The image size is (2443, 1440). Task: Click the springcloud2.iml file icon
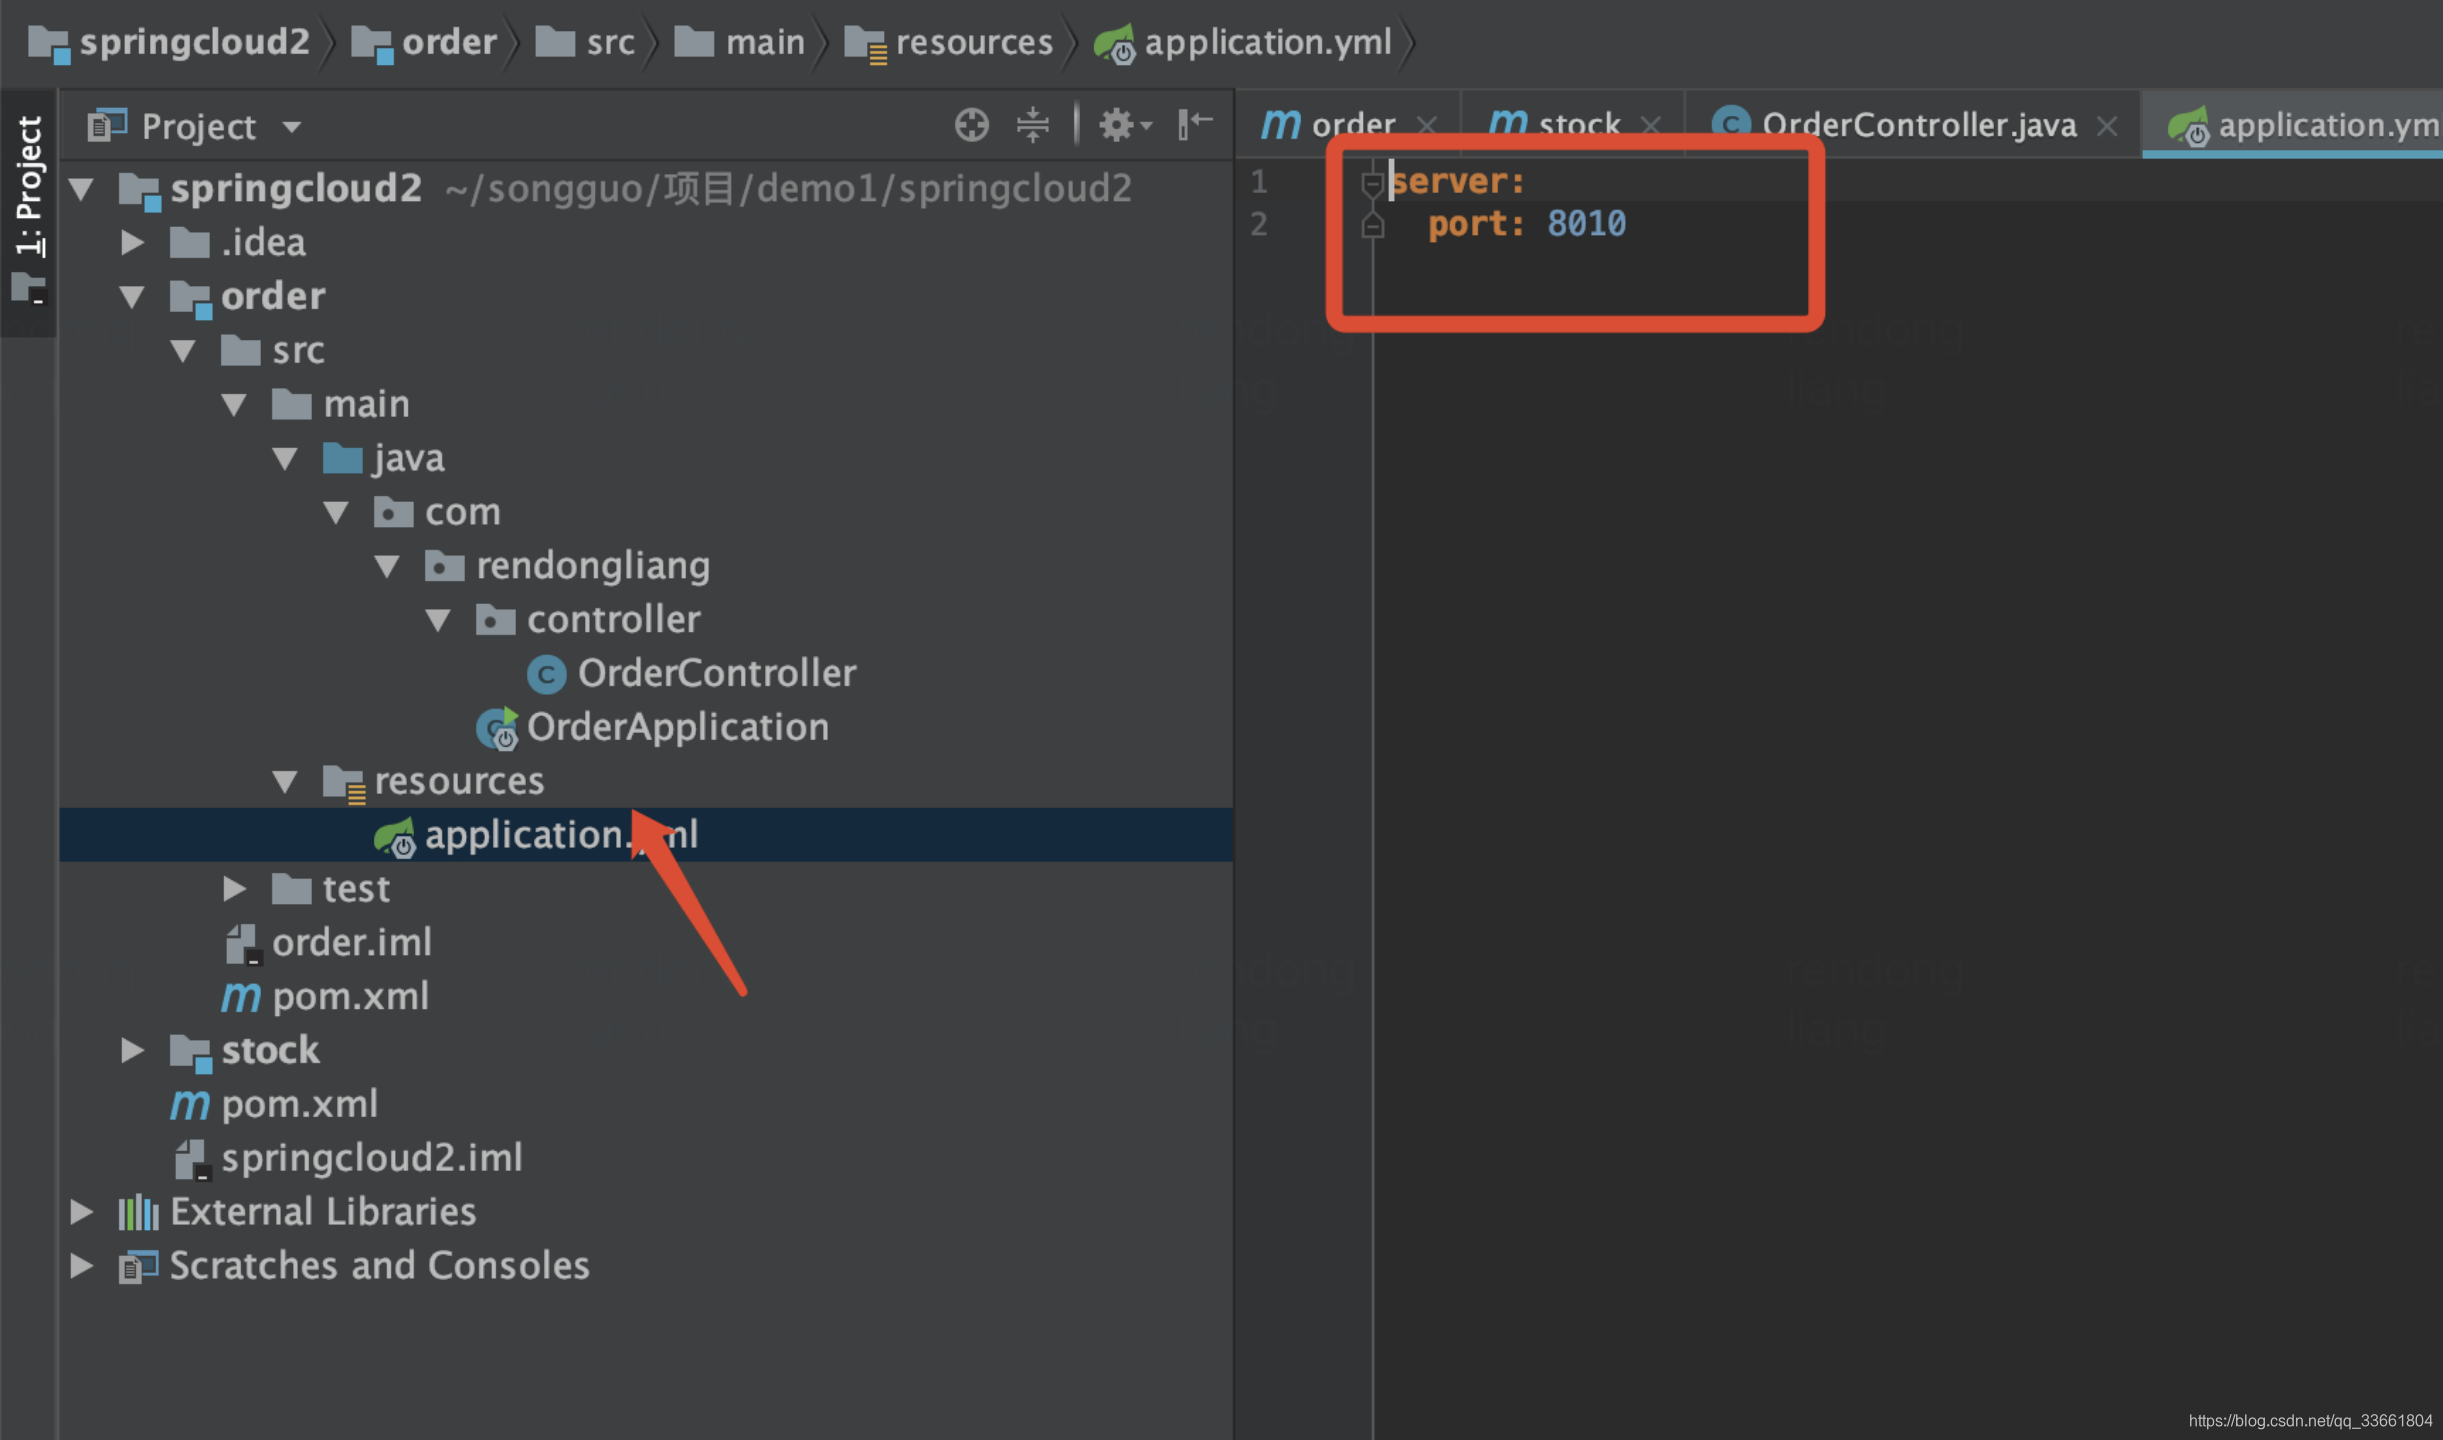191,1159
